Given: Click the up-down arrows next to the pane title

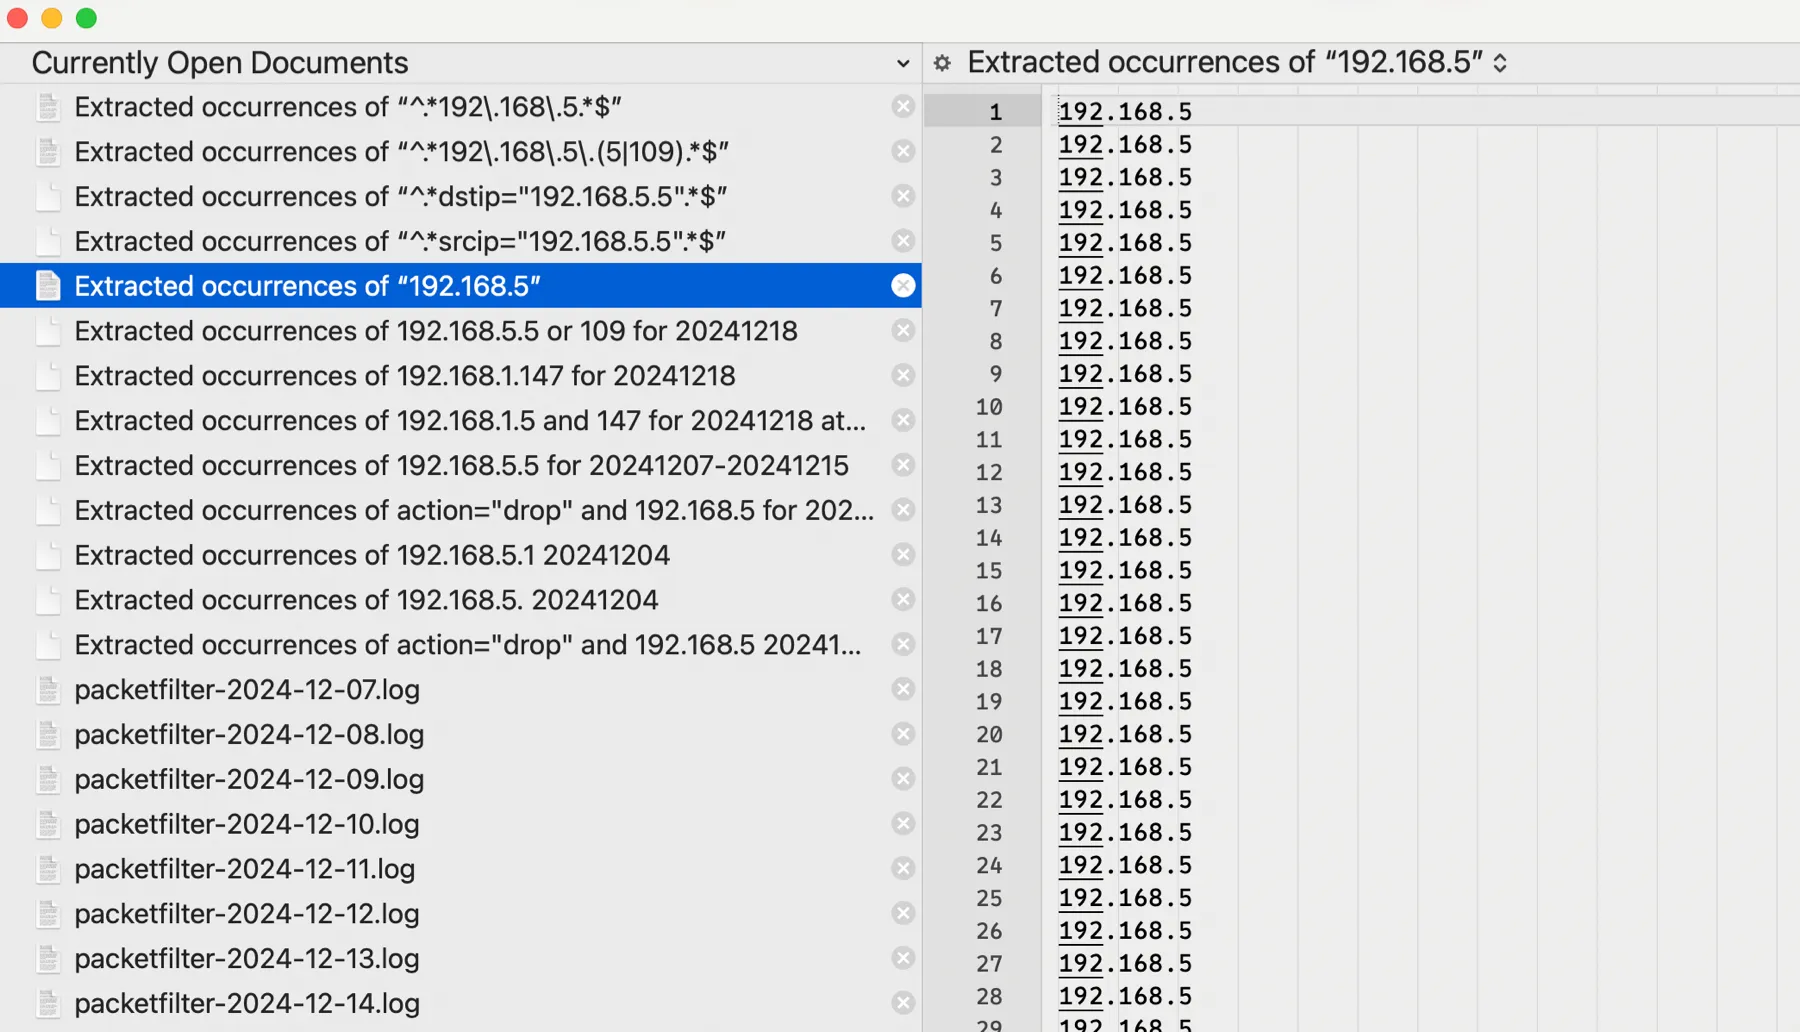Looking at the screenshot, I should [x=1500, y=62].
